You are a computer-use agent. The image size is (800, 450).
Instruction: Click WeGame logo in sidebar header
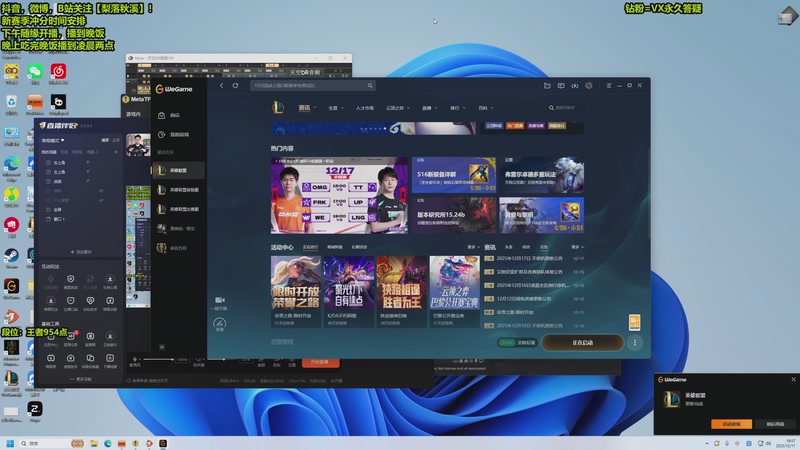174,89
